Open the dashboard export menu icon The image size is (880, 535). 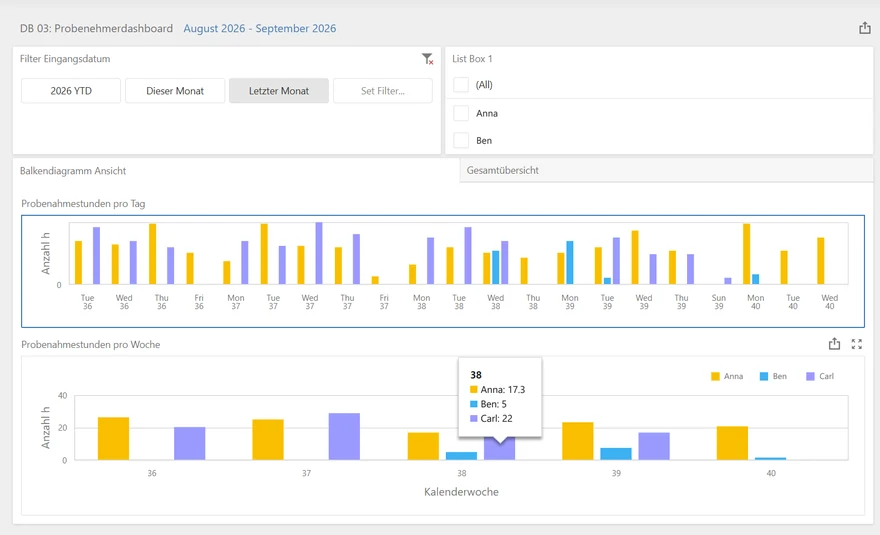coord(864,28)
